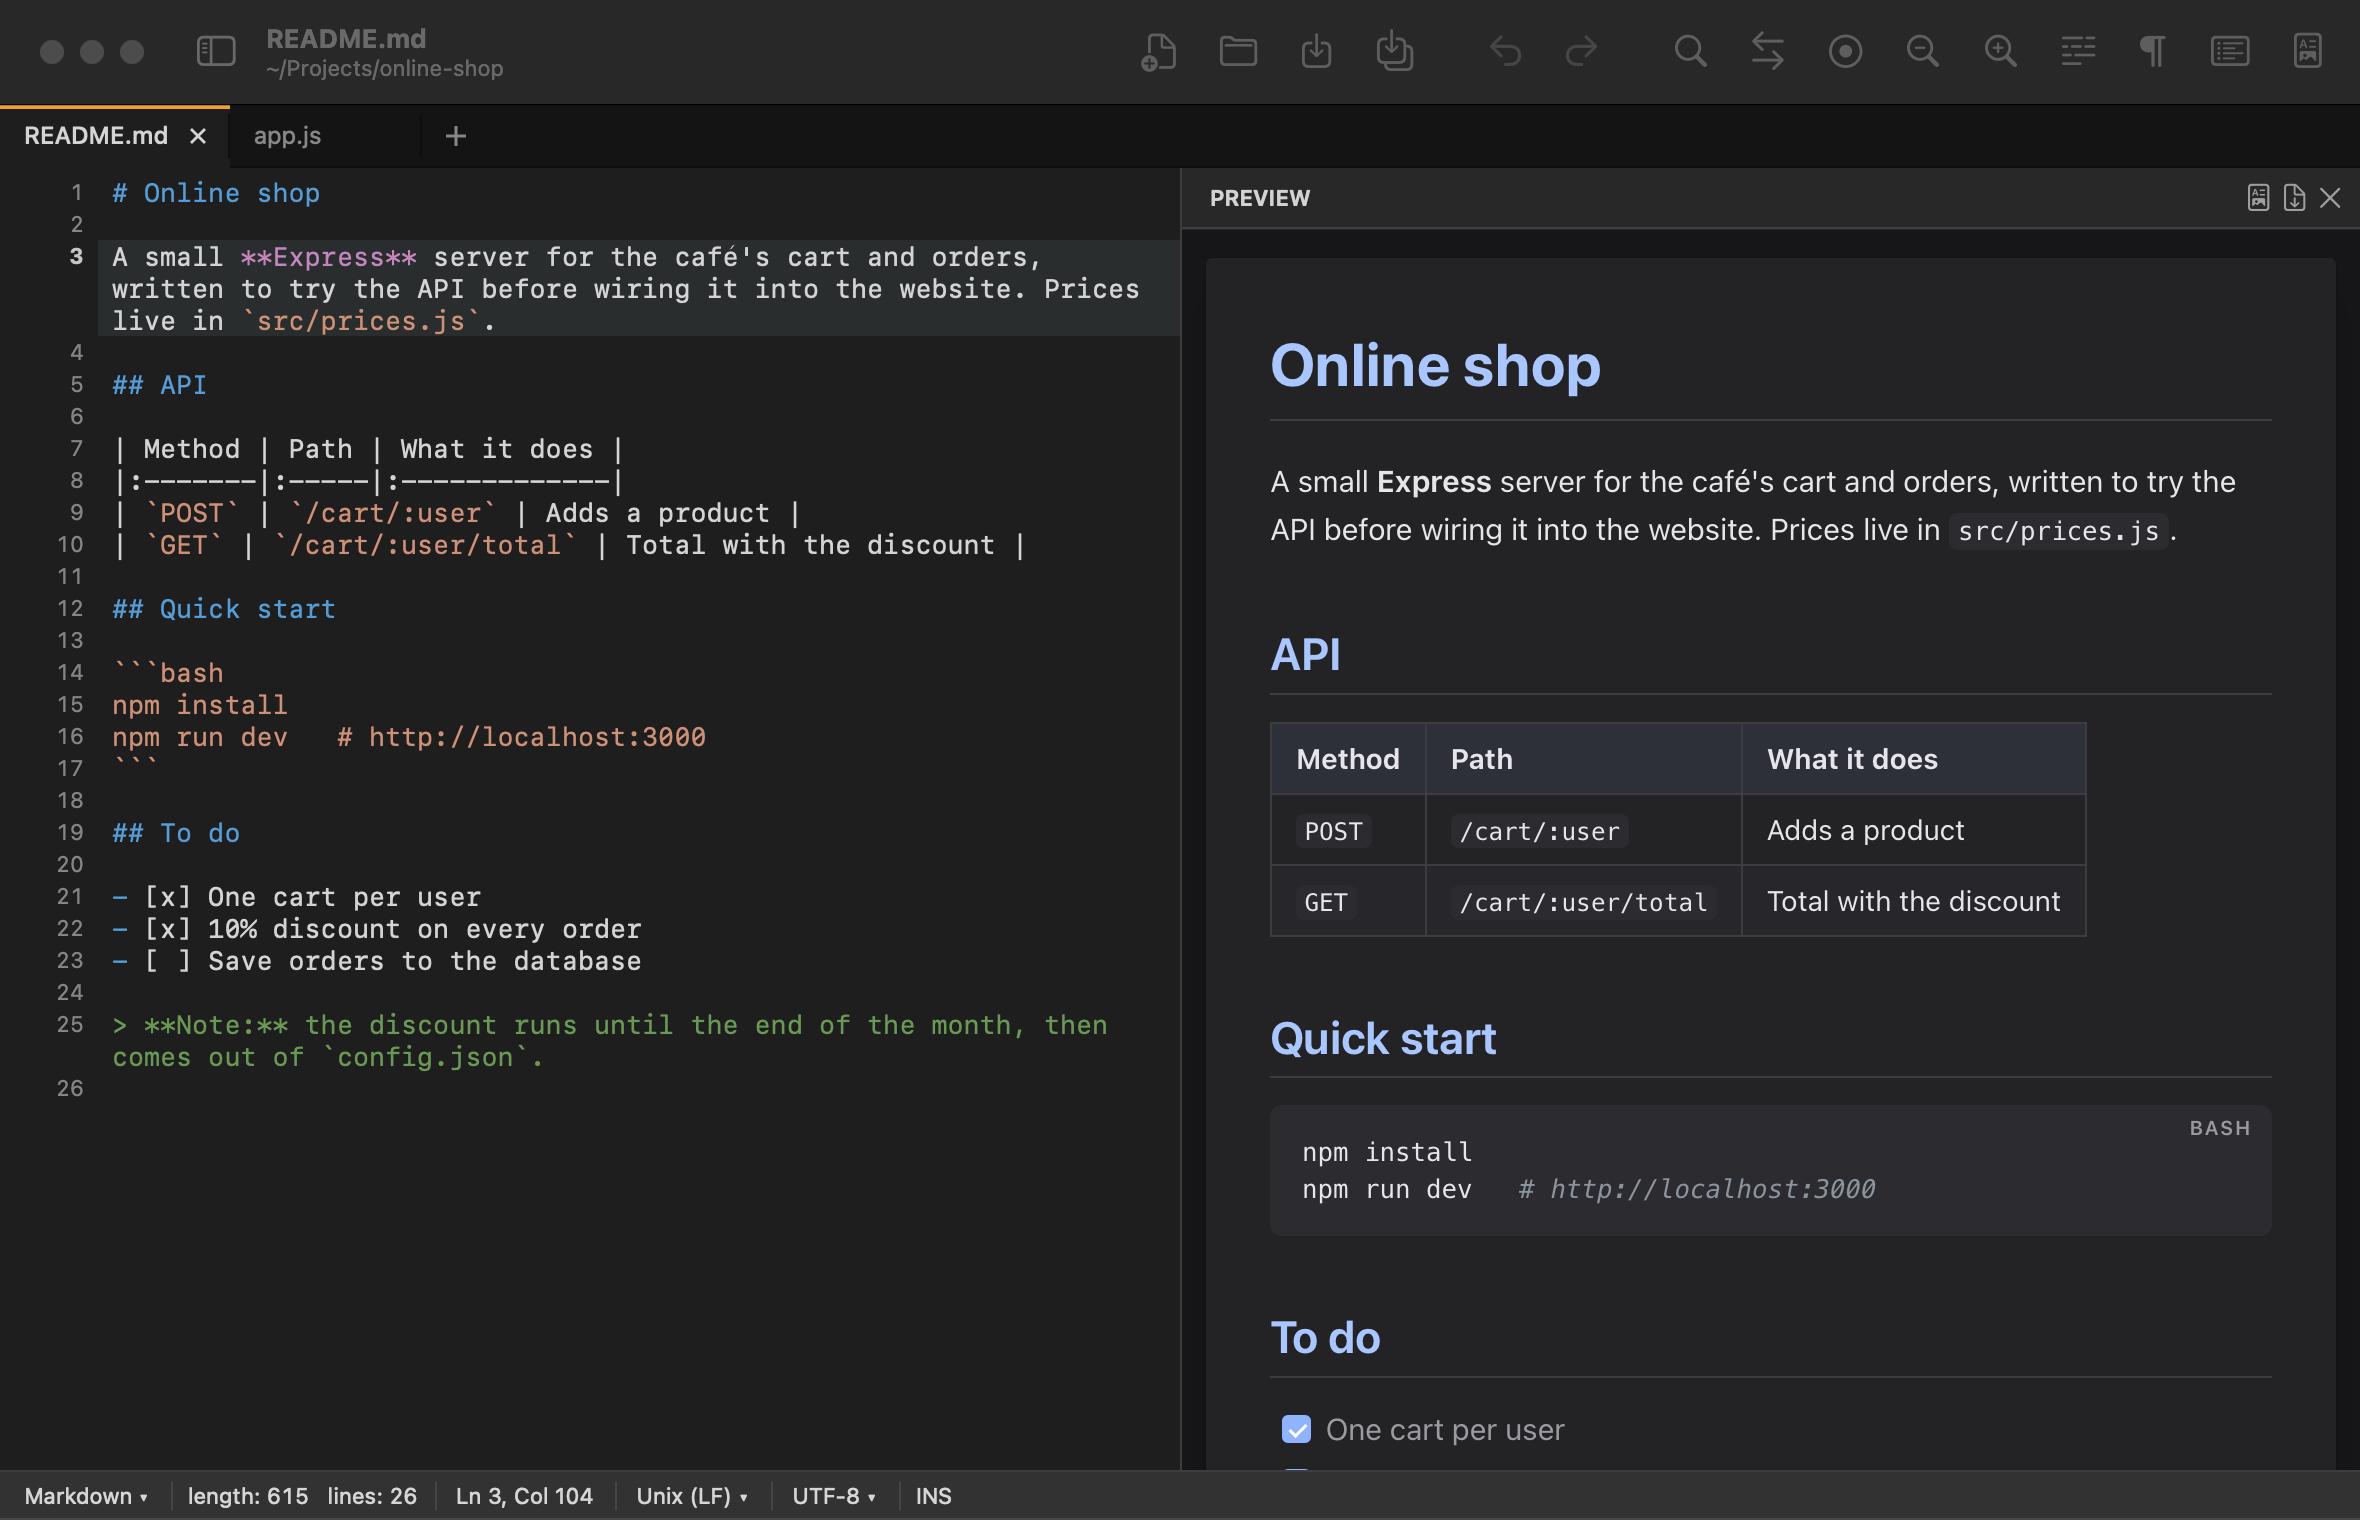Viewport: 2360px width, 1520px height.
Task: Click the 'API' heading in preview
Action: tap(1305, 655)
